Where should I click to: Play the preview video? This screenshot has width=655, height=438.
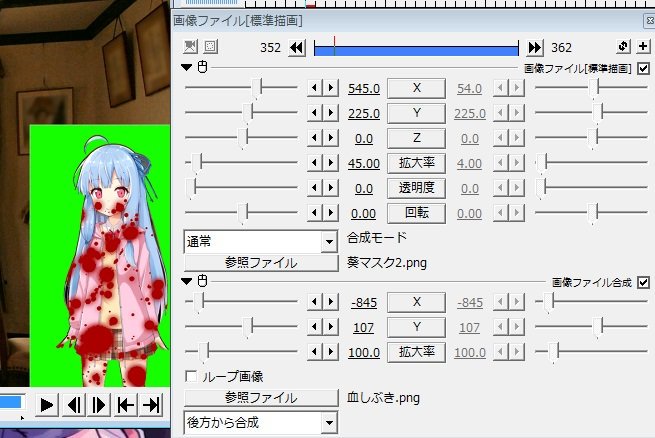[x=46, y=405]
